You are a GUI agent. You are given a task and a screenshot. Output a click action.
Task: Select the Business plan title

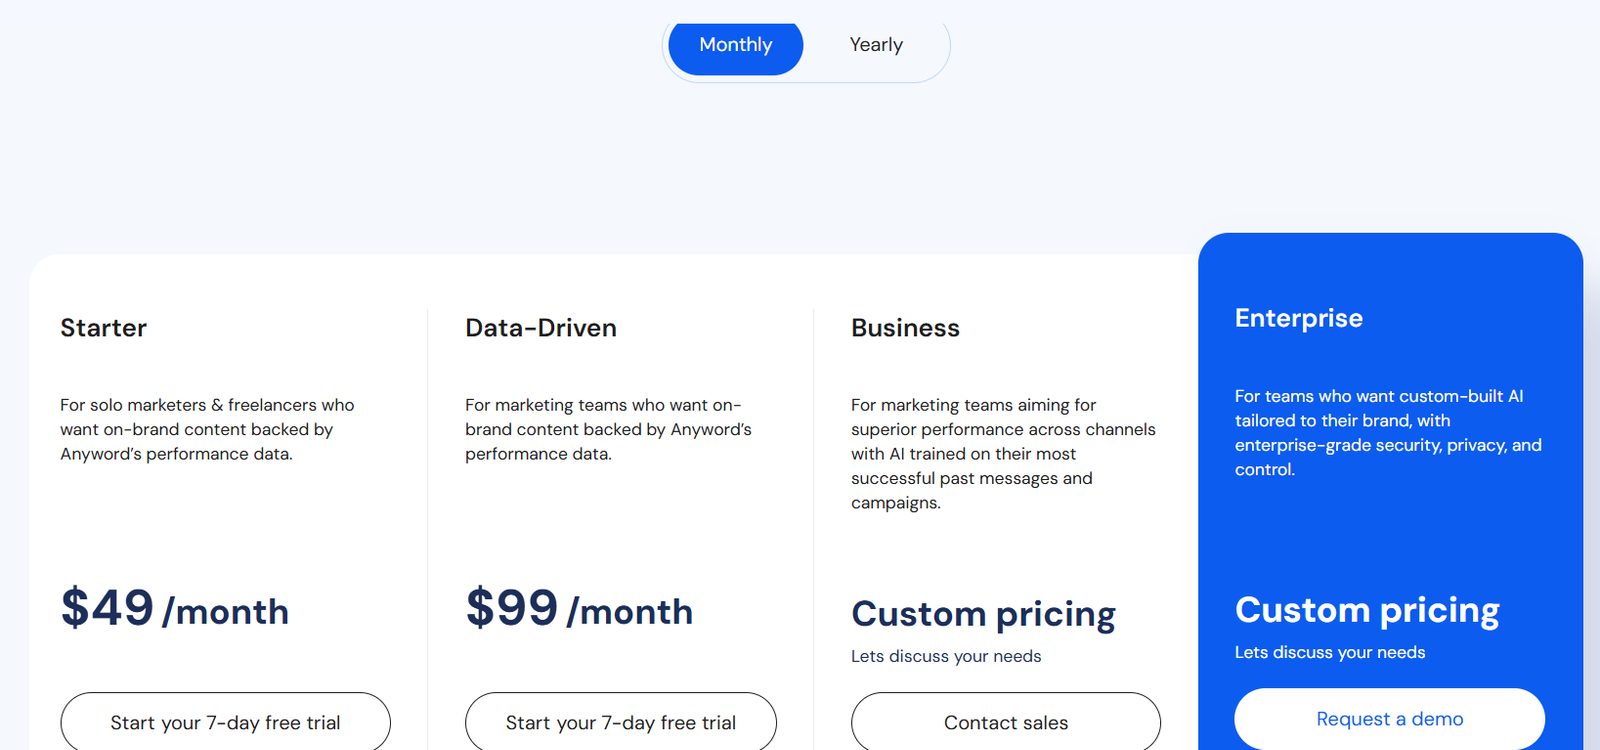[x=905, y=328]
